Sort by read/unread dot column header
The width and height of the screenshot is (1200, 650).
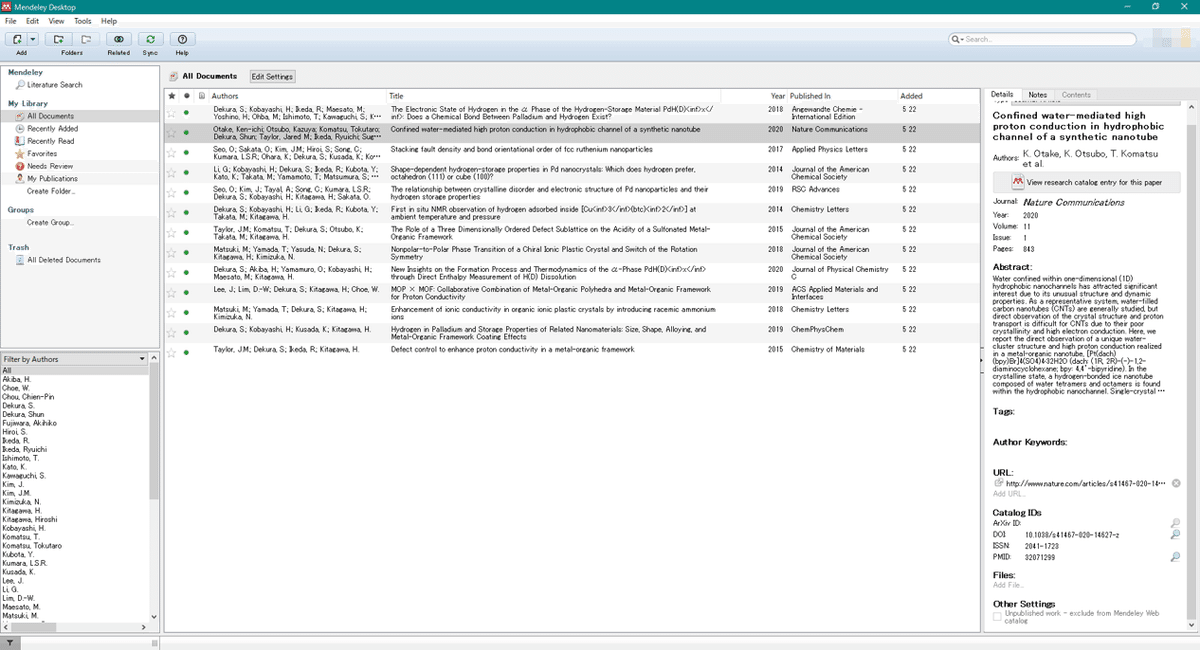click(186, 96)
